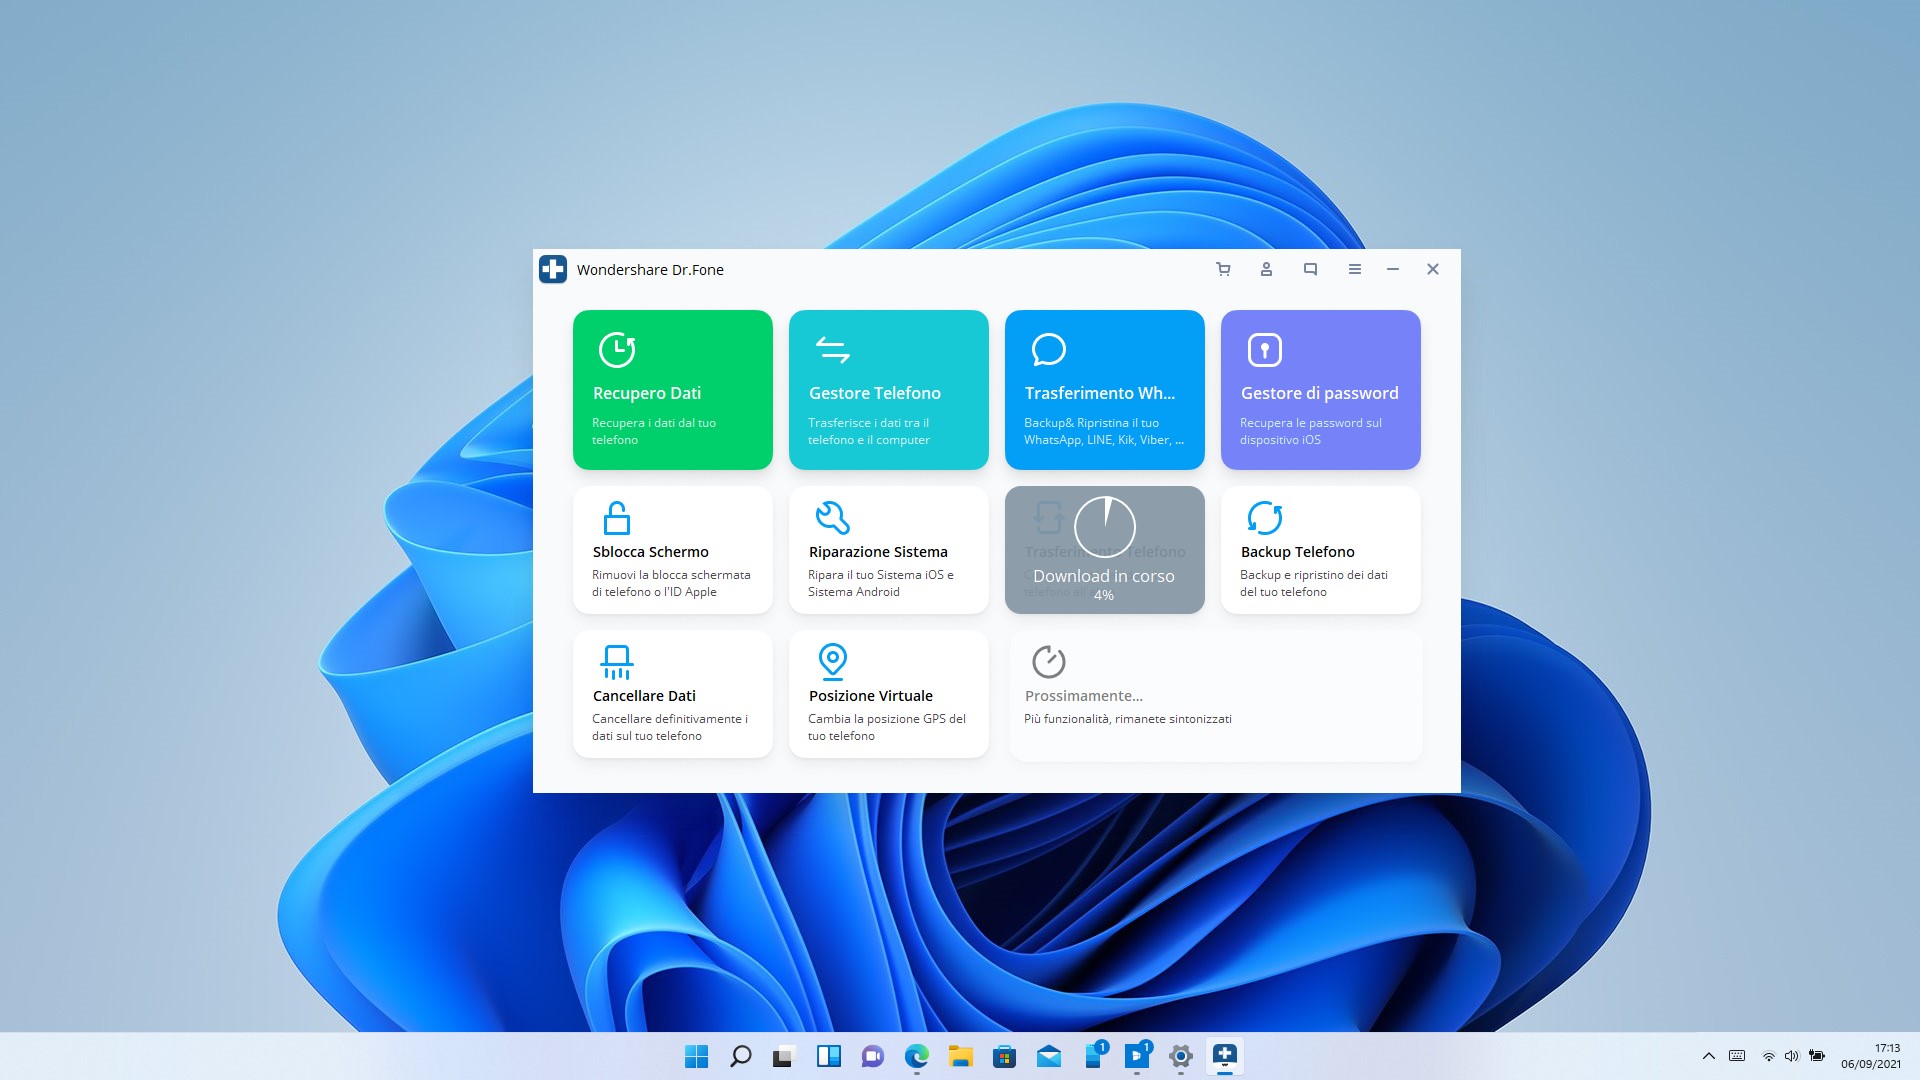Click the Cancellare Dati shredder icon

click(617, 662)
